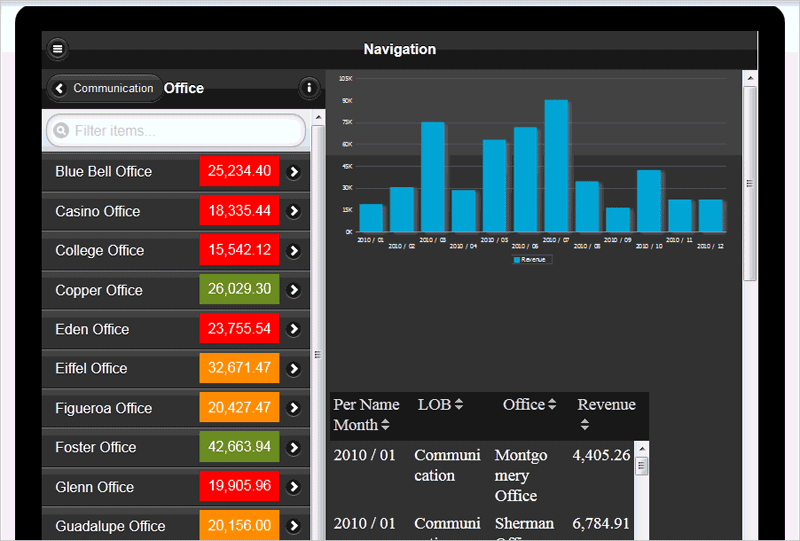
Task: Click the 20,156.00 value
Action: pyautogui.click(x=239, y=525)
